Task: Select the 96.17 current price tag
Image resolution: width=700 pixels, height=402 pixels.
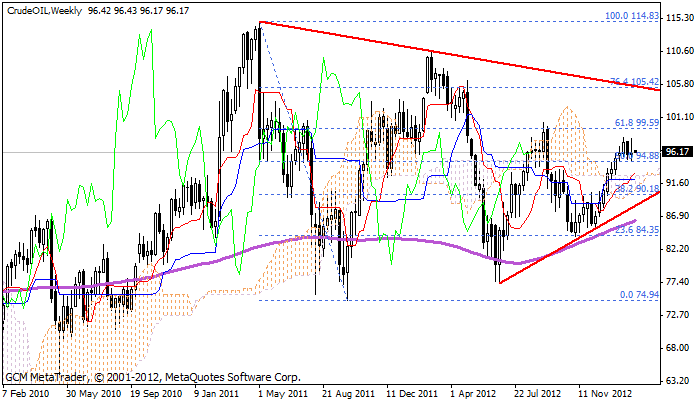Action: click(678, 151)
